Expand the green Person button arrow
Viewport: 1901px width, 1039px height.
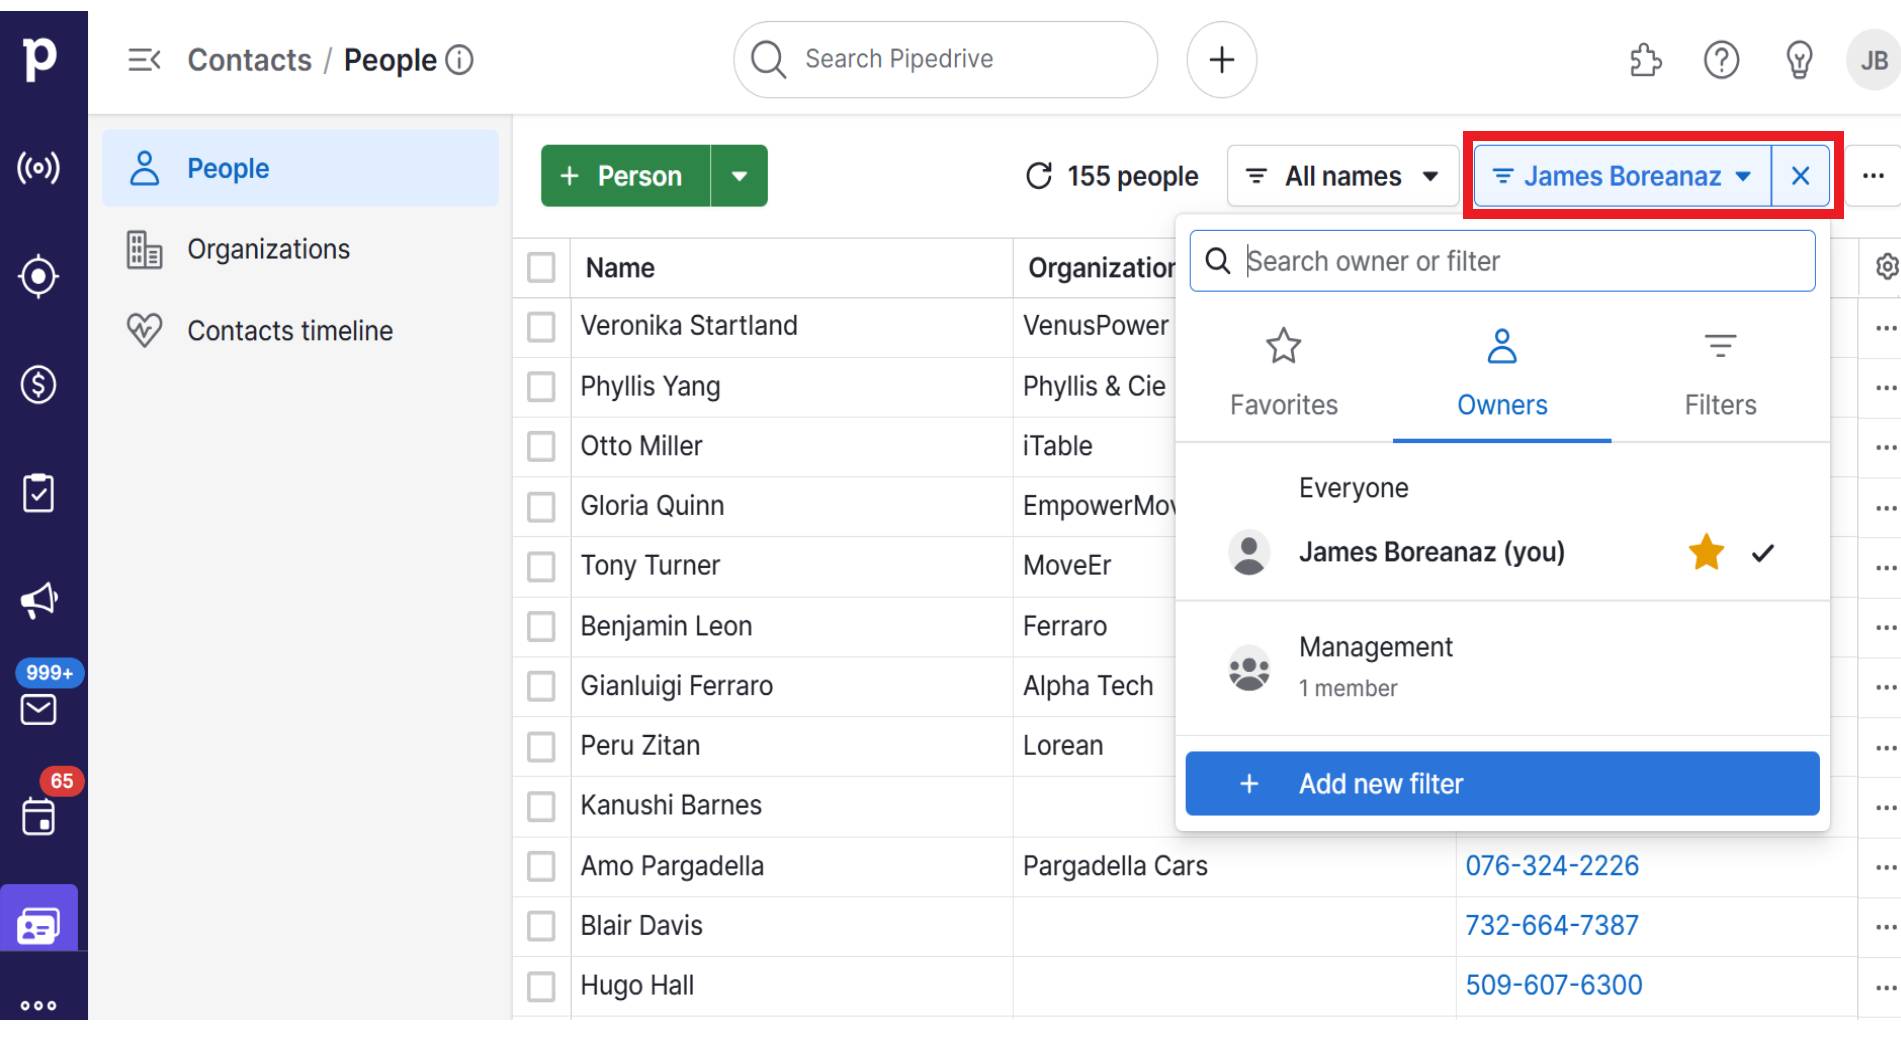pos(739,175)
